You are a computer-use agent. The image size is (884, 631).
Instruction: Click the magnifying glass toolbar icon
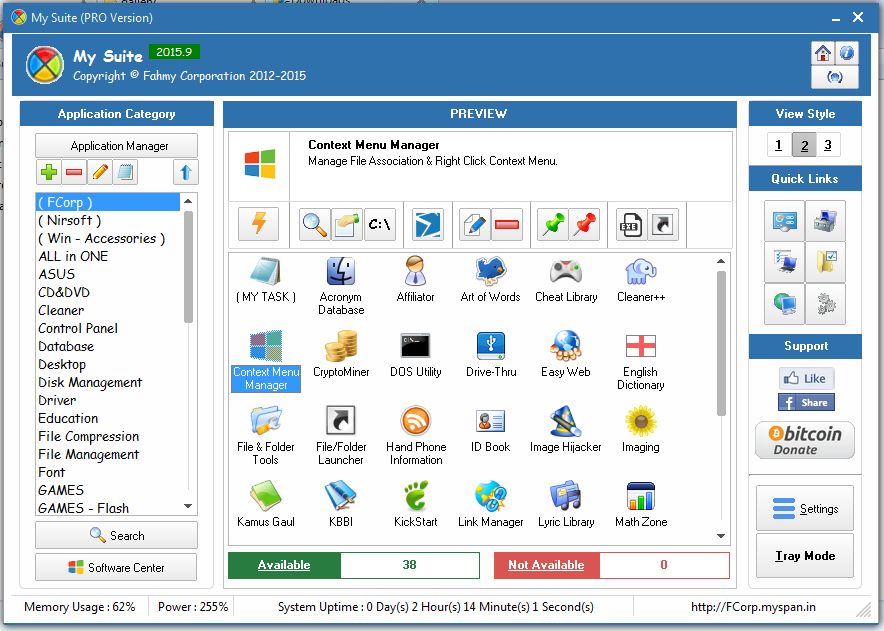(315, 224)
